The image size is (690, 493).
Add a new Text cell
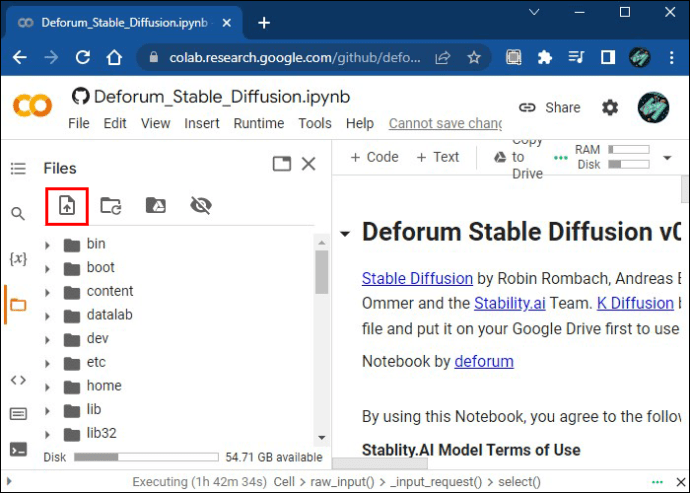click(x=437, y=157)
